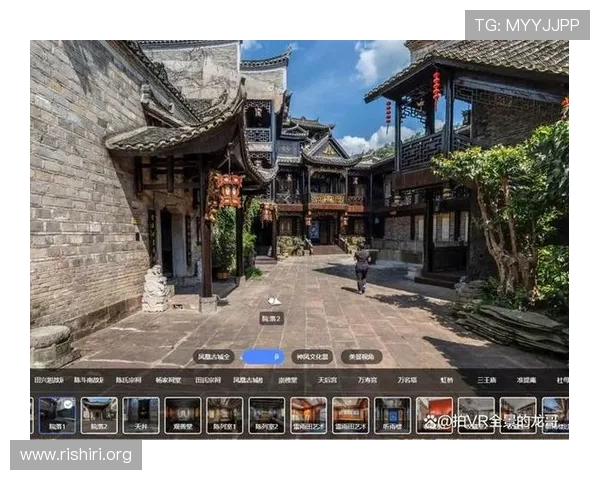Open the thumbnail between 天井 and 陈列室1

(x=183, y=415)
